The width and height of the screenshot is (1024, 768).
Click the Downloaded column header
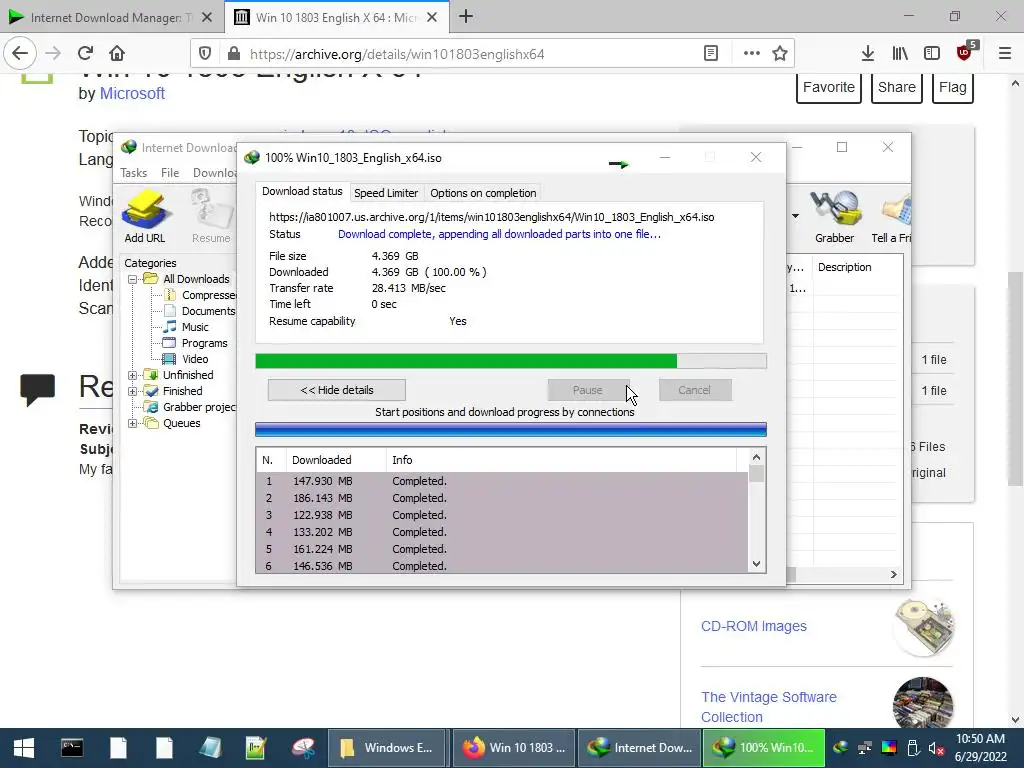336,460
